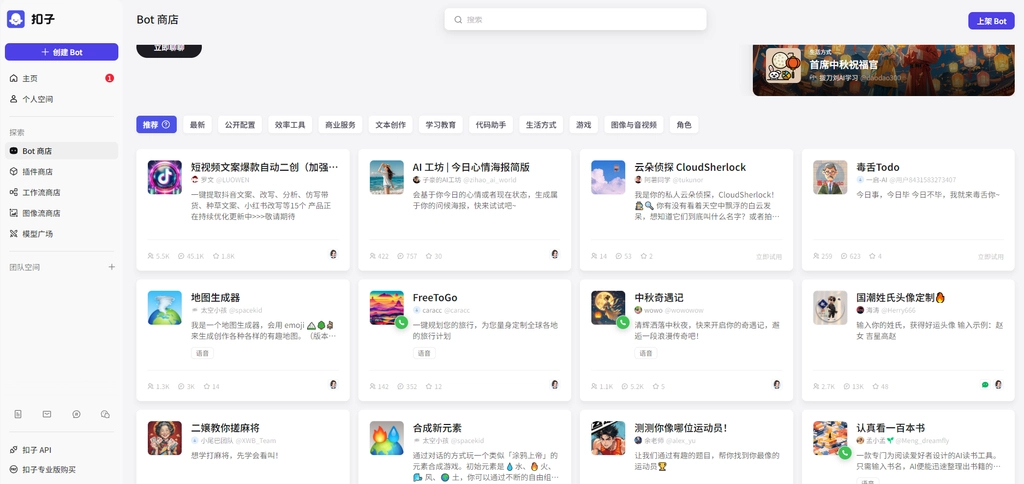Click the red notification badge on 主页
Image resolution: width=1024 pixels, height=484 pixels.
pos(110,78)
